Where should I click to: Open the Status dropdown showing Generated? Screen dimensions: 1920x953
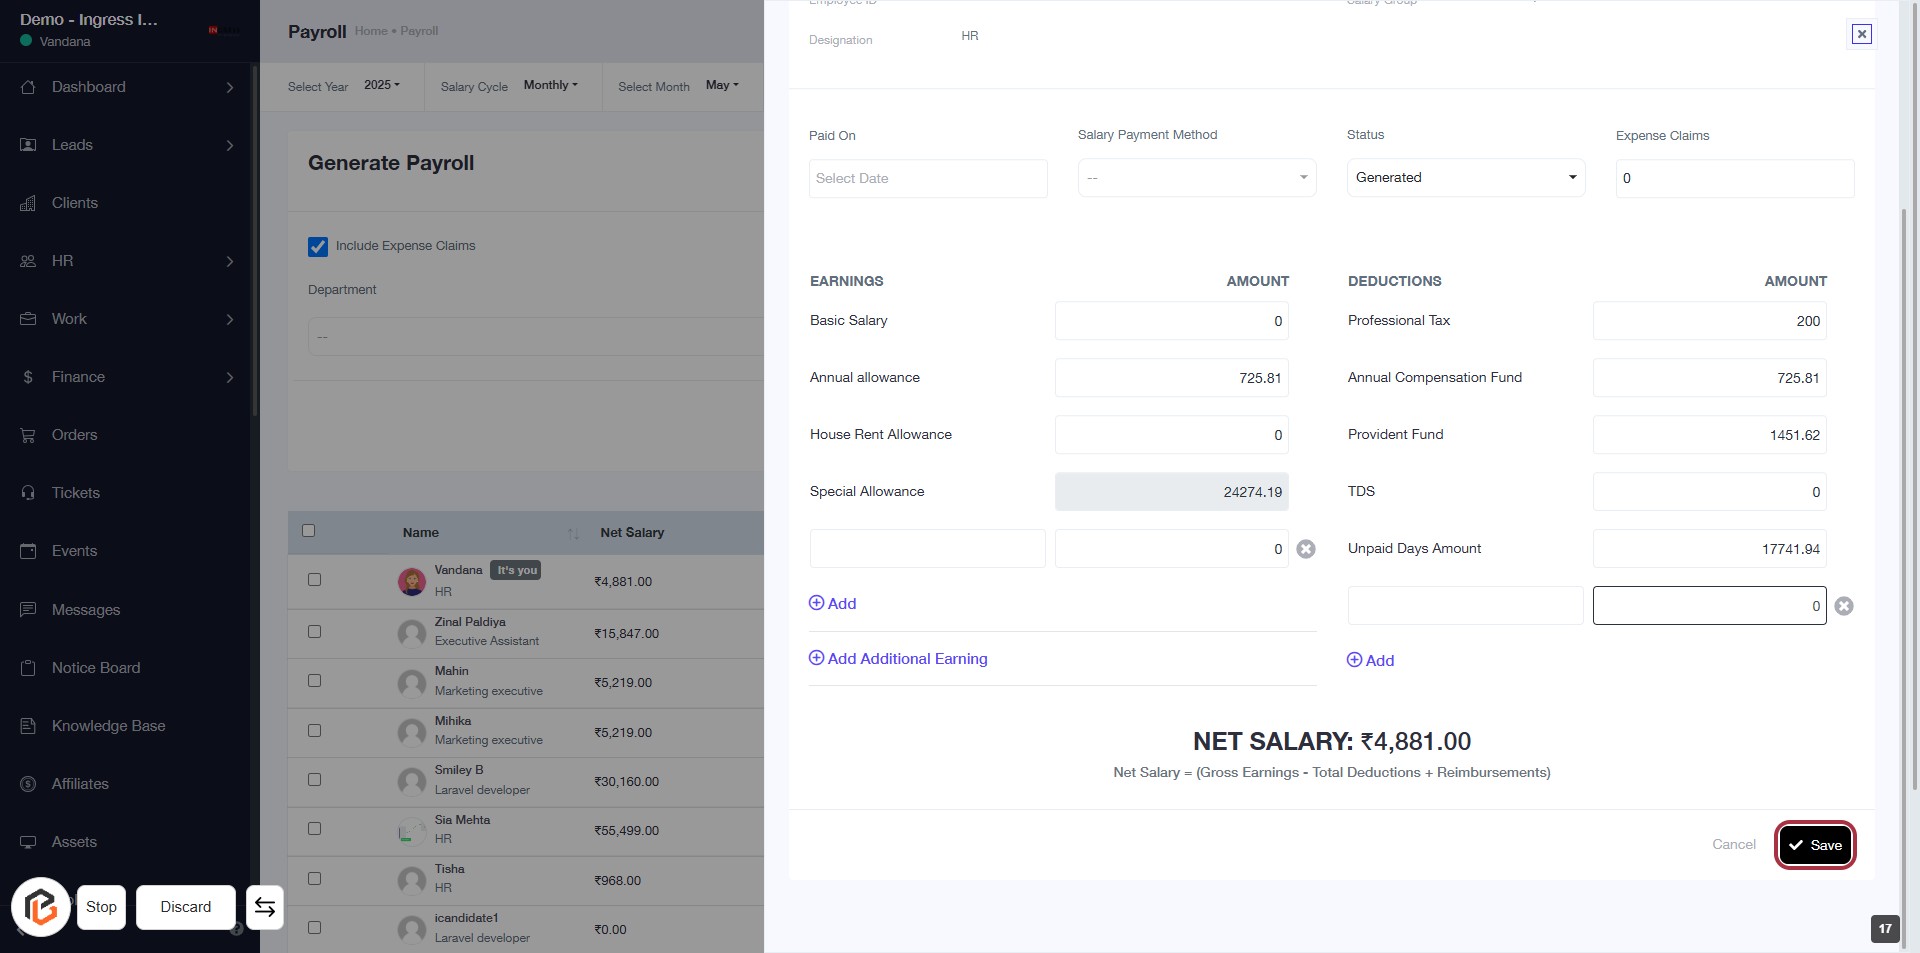click(1465, 178)
